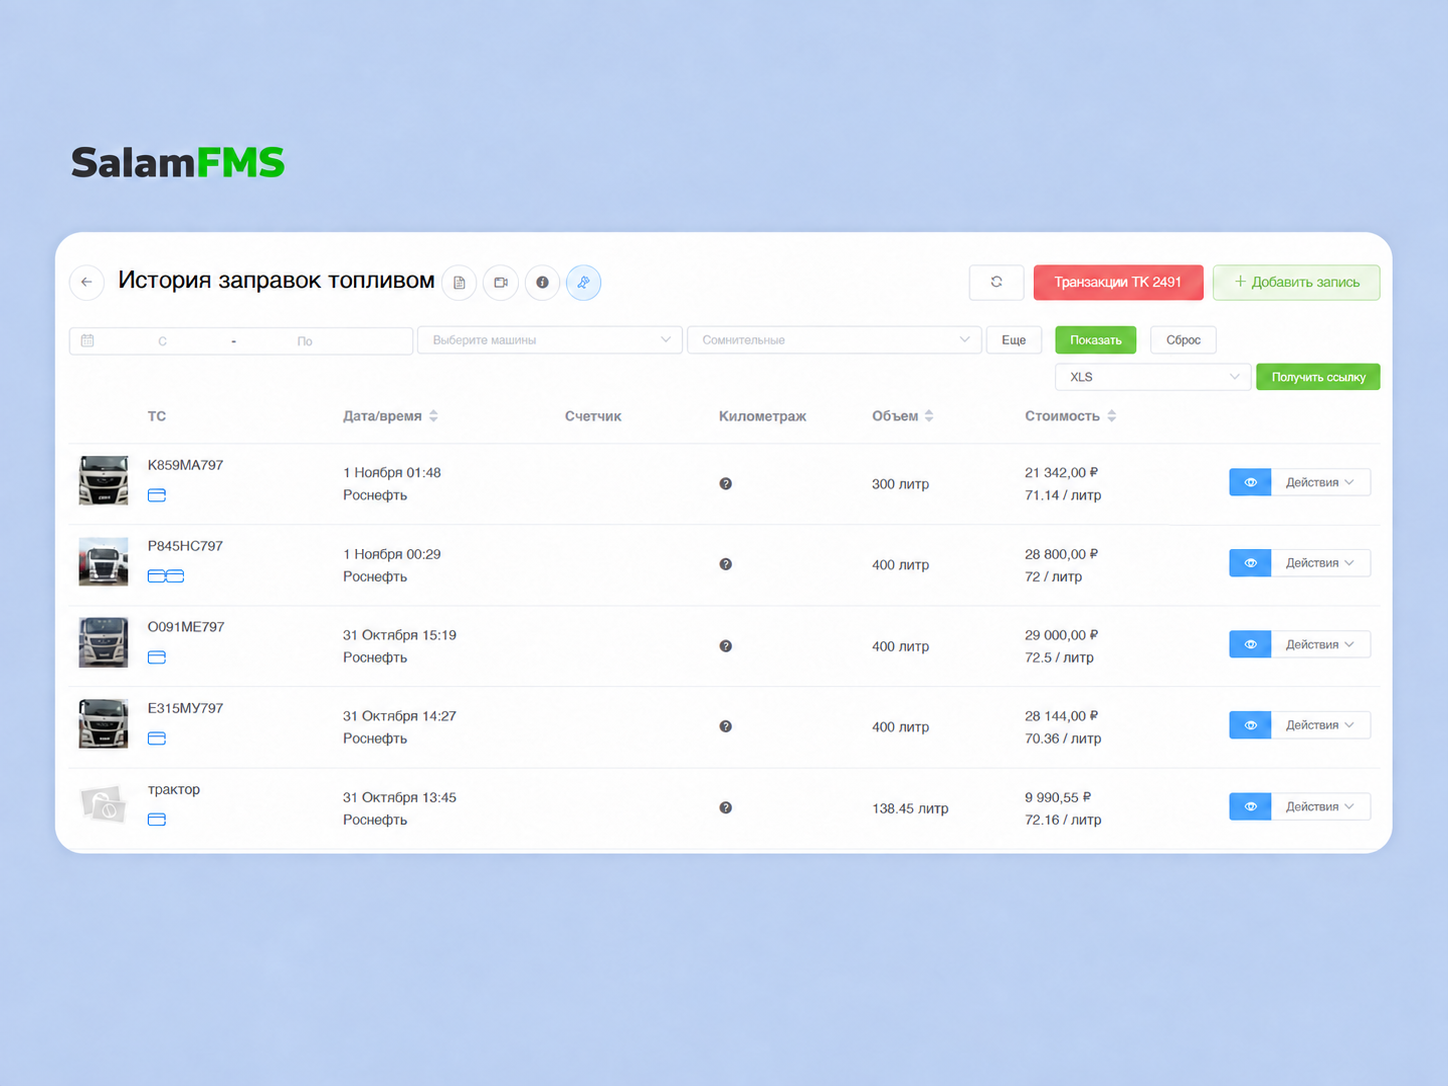The width and height of the screenshot is (1448, 1086).
Task: Click the fuel card icon under трактор
Action: coord(157,819)
